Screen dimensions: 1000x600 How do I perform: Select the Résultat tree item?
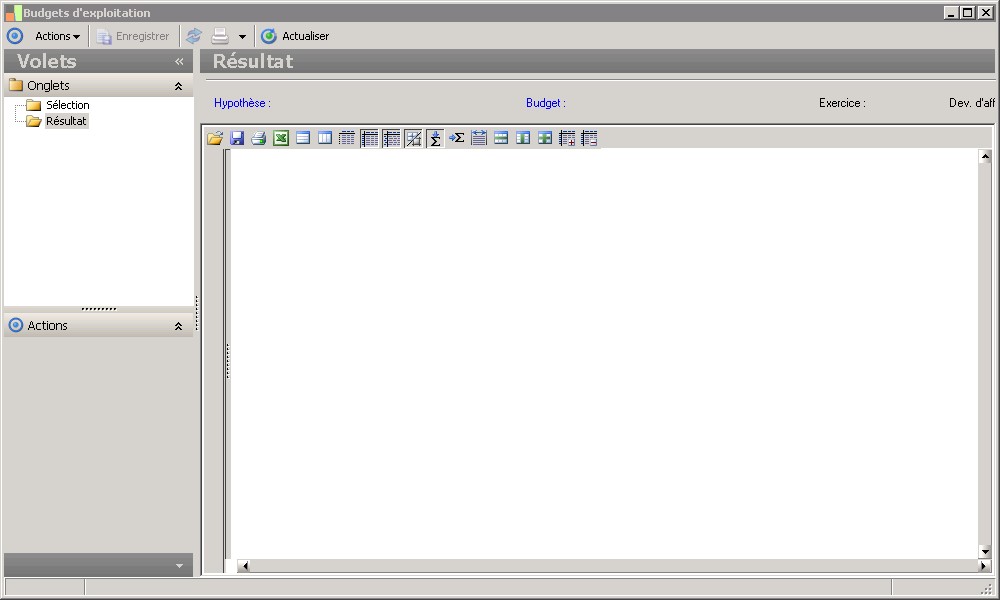tap(66, 121)
